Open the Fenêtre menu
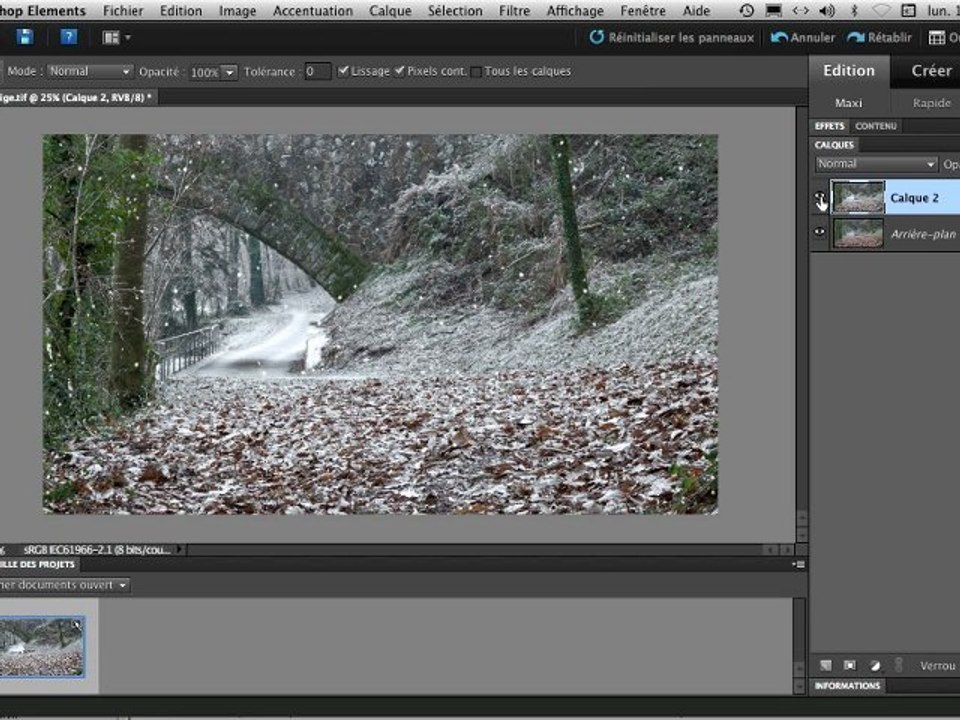960x720 pixels. (643, 10)
